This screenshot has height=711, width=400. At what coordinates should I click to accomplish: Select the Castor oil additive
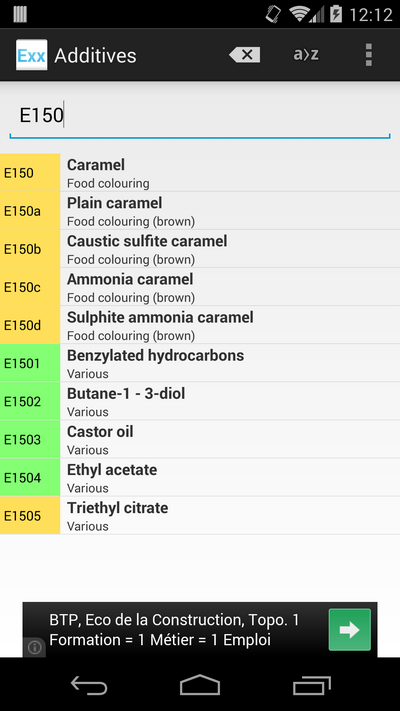pos(200,439)
